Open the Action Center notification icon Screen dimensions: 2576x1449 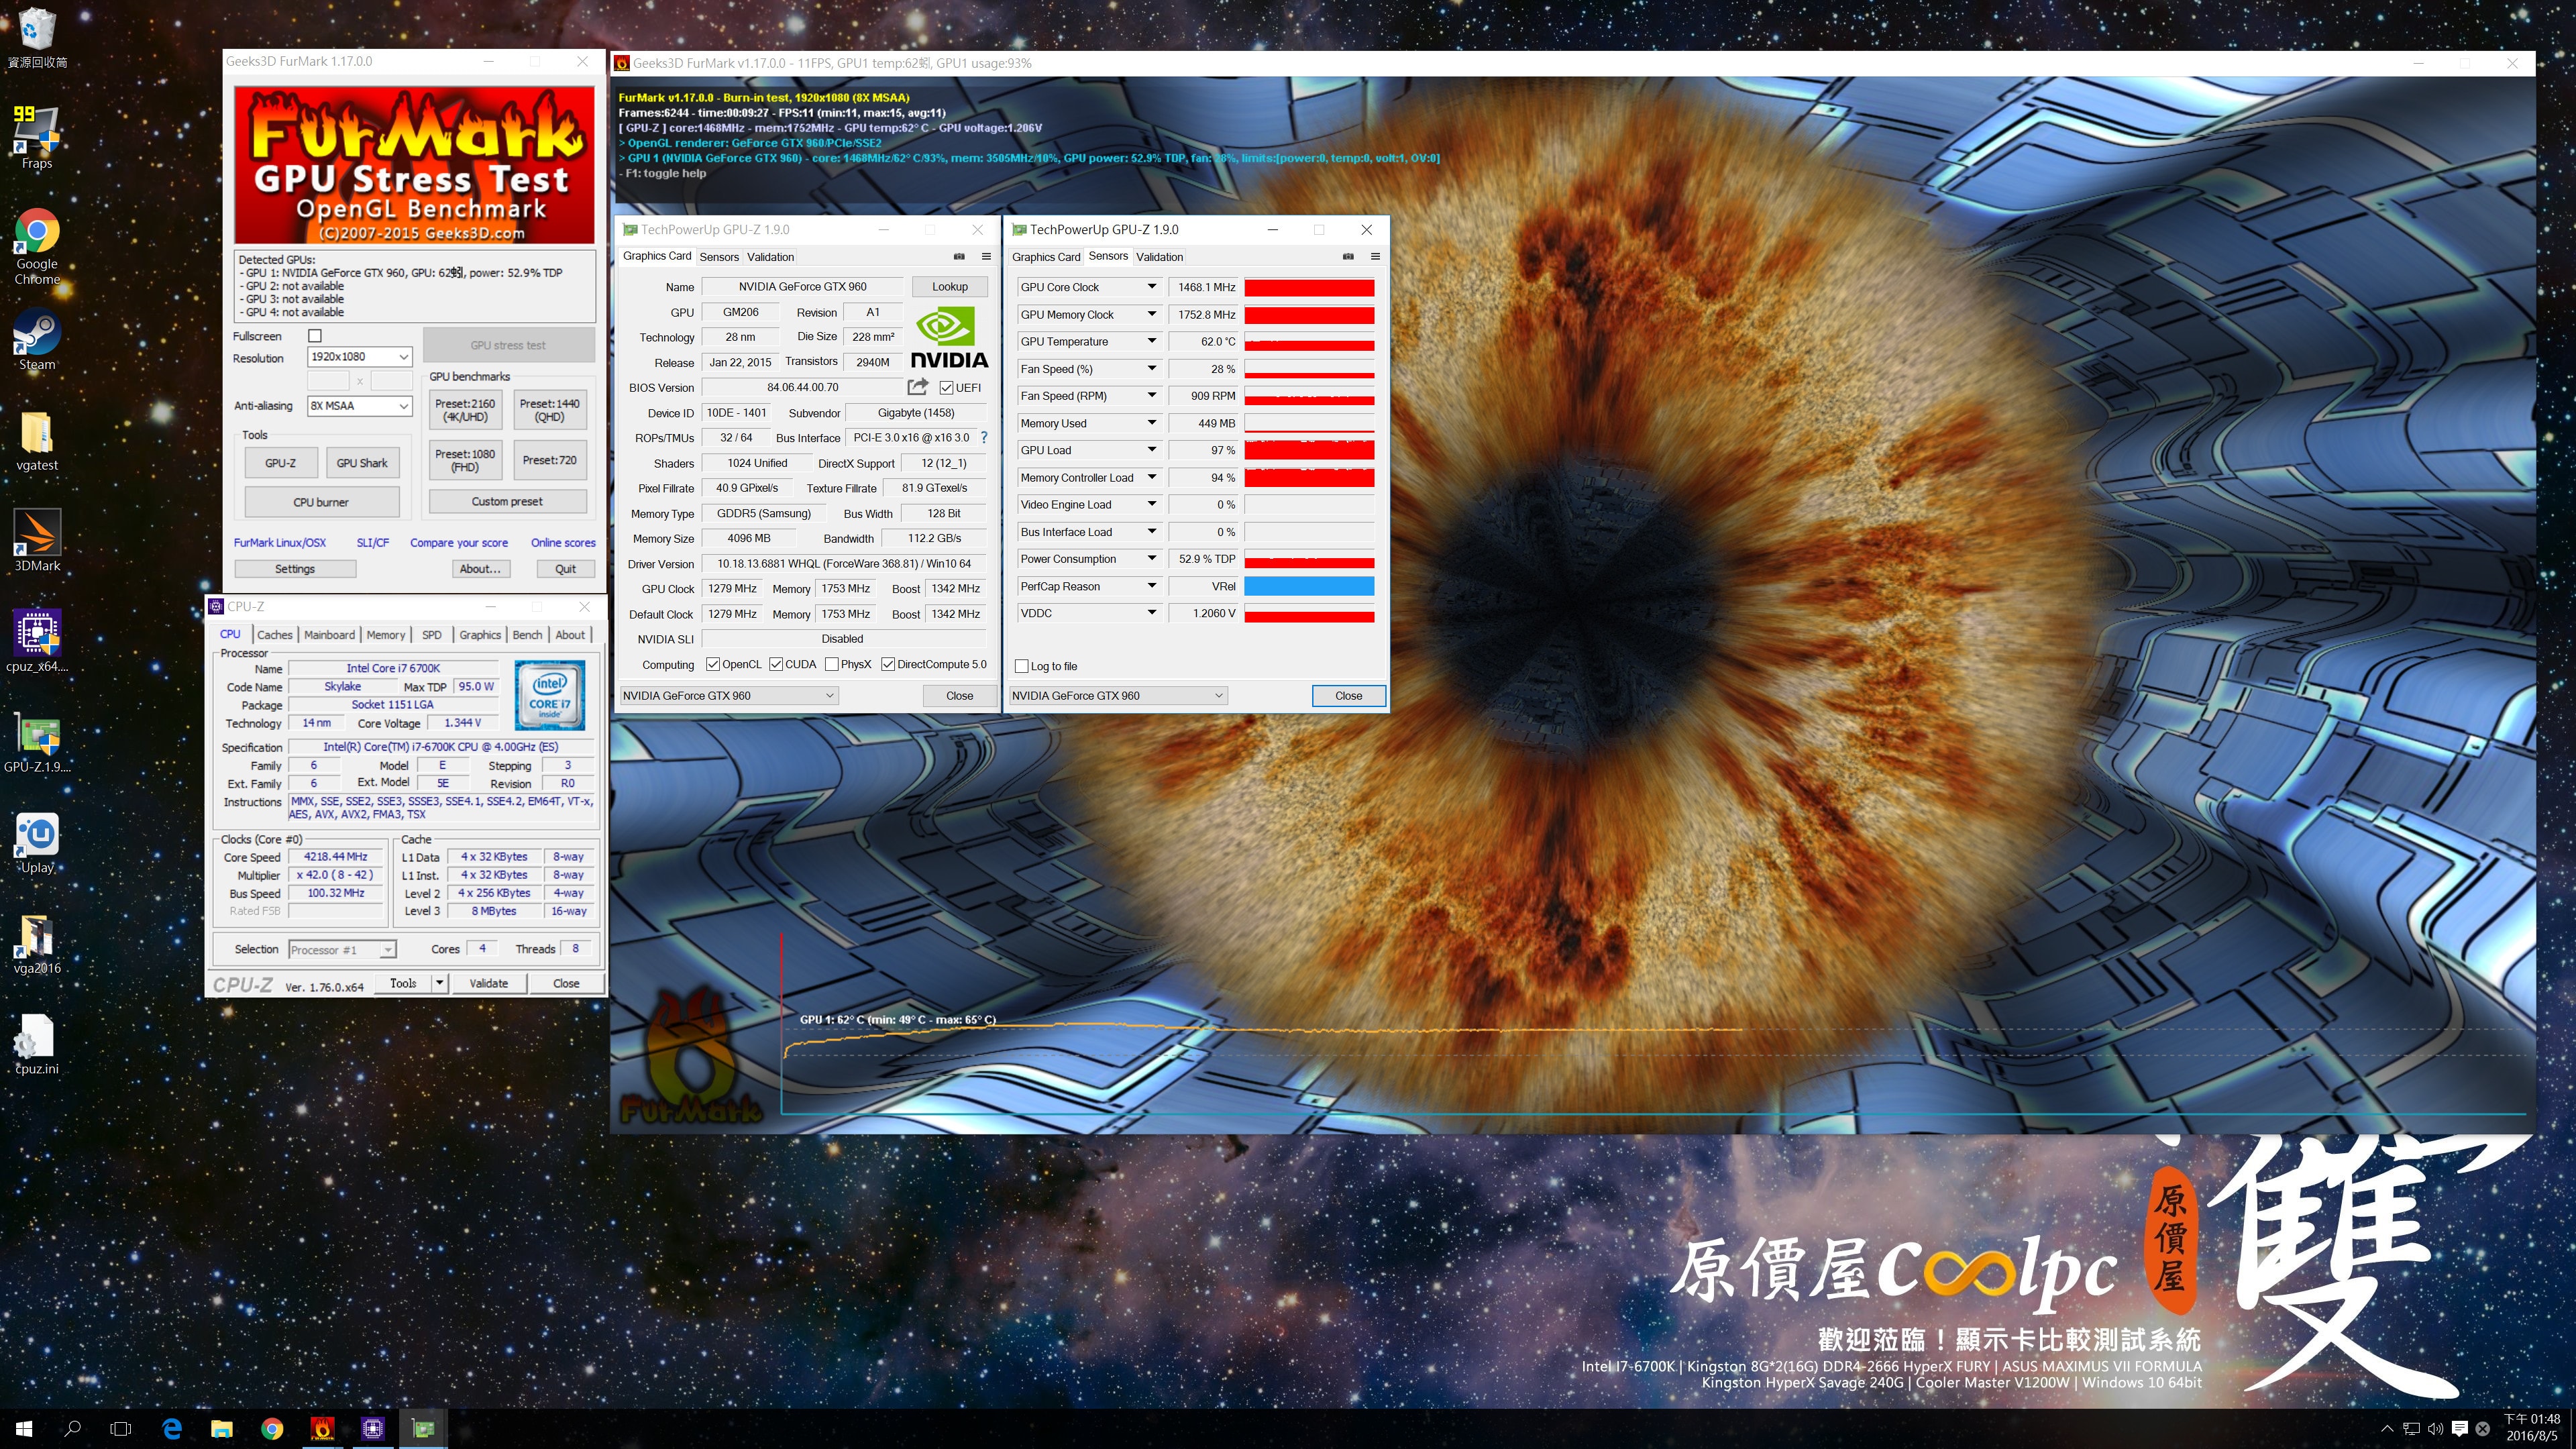pos(2459,1429)
